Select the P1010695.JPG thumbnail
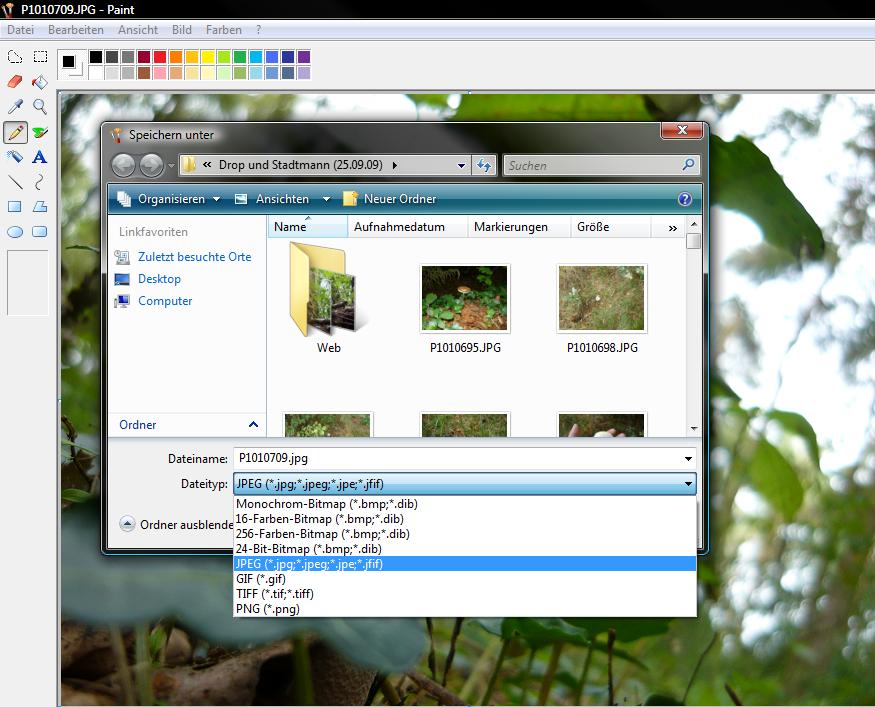875x707 pixels. [464, 299]
